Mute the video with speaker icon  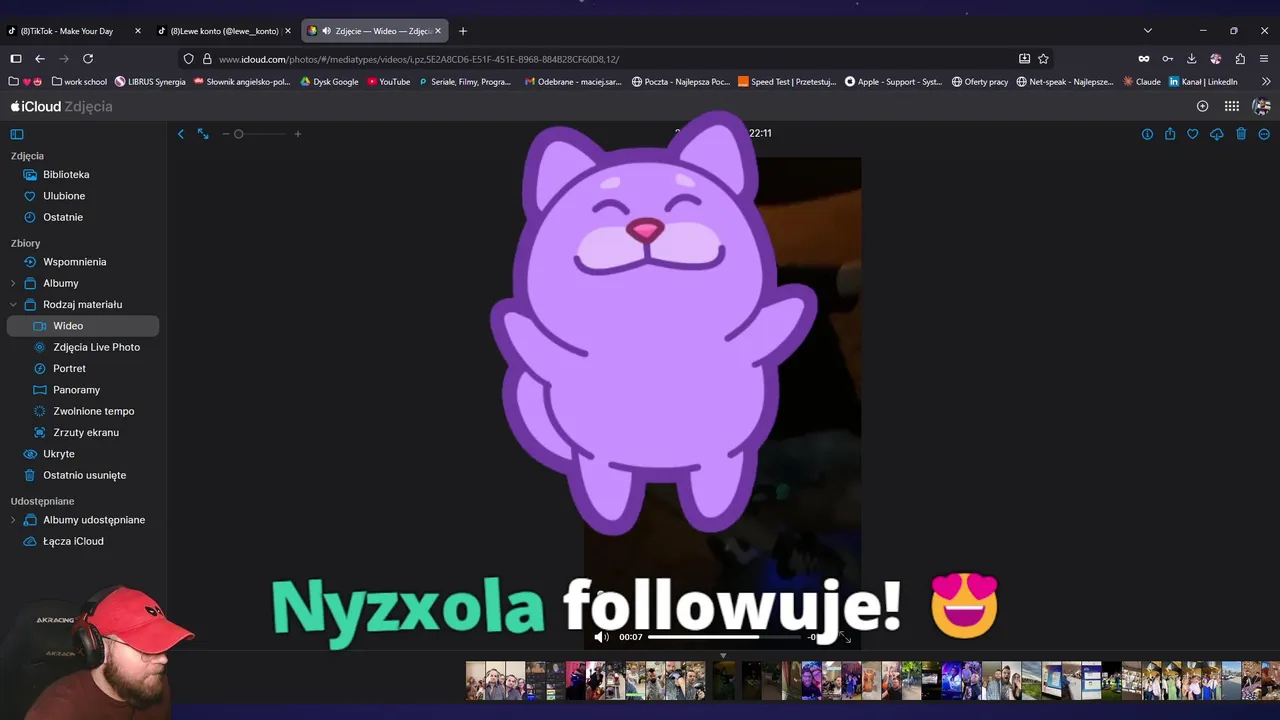[601, 637]
